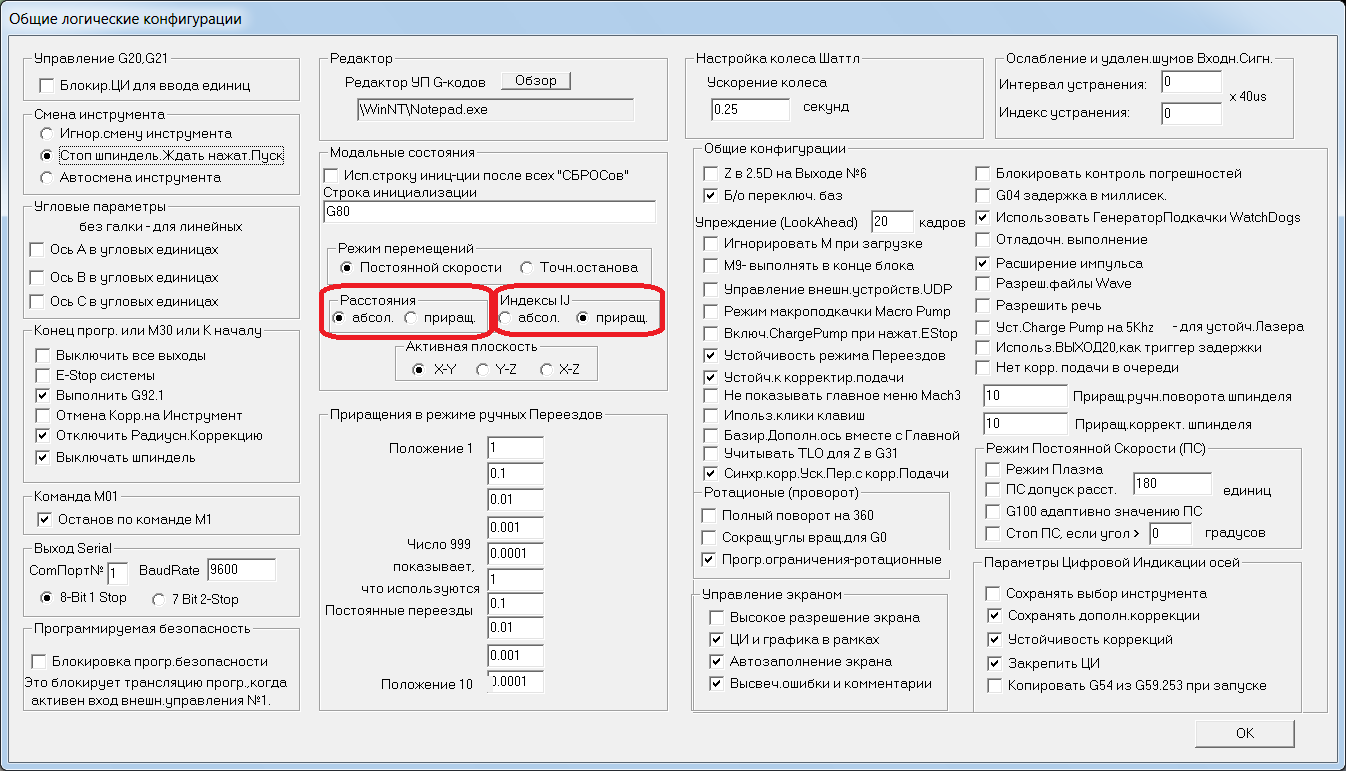Viewport: 1346px width, 771px height.
Task: Check M9- выполнять в конце блока
Action: tap(711, 266)
